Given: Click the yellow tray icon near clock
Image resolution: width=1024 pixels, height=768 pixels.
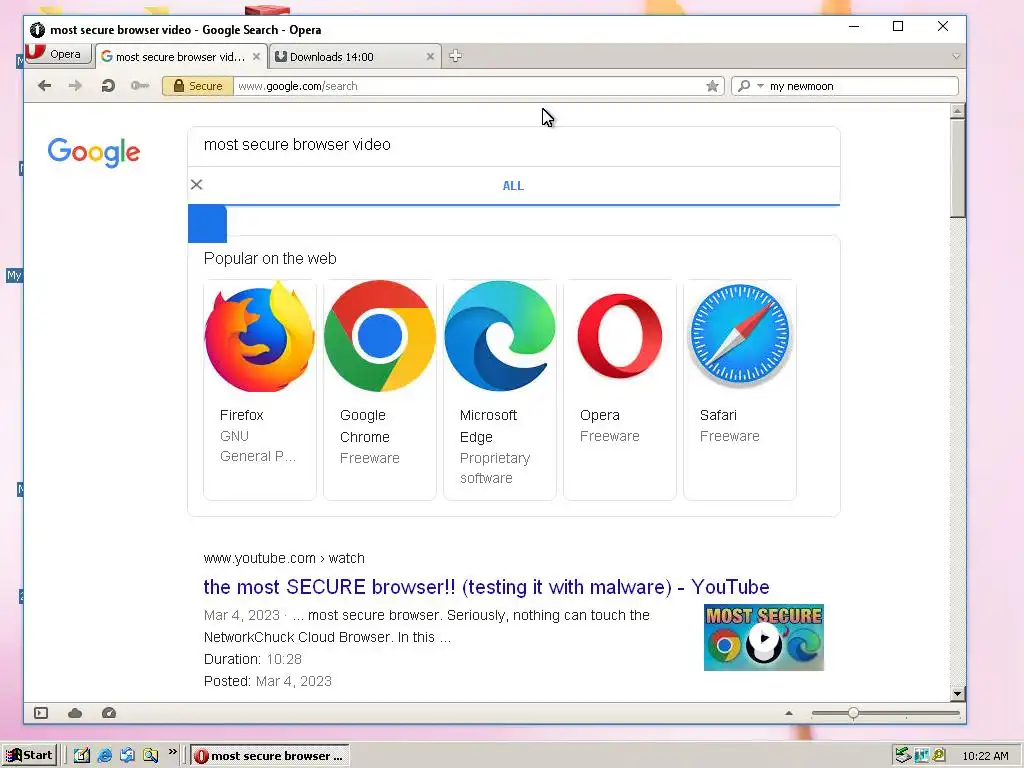Looking at the screenshot, I should [x=939, y=756].
